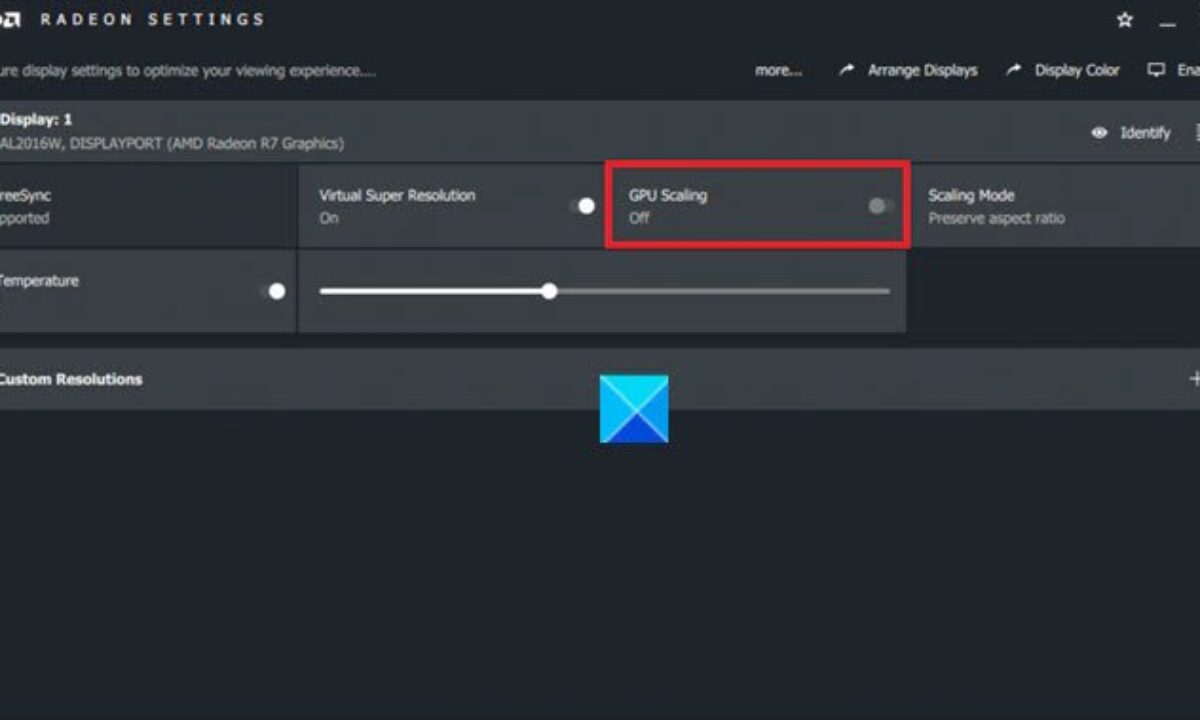Minimize the Radeon Settings window
The height and width of the screenshot is (720, 1200).
1167,22
